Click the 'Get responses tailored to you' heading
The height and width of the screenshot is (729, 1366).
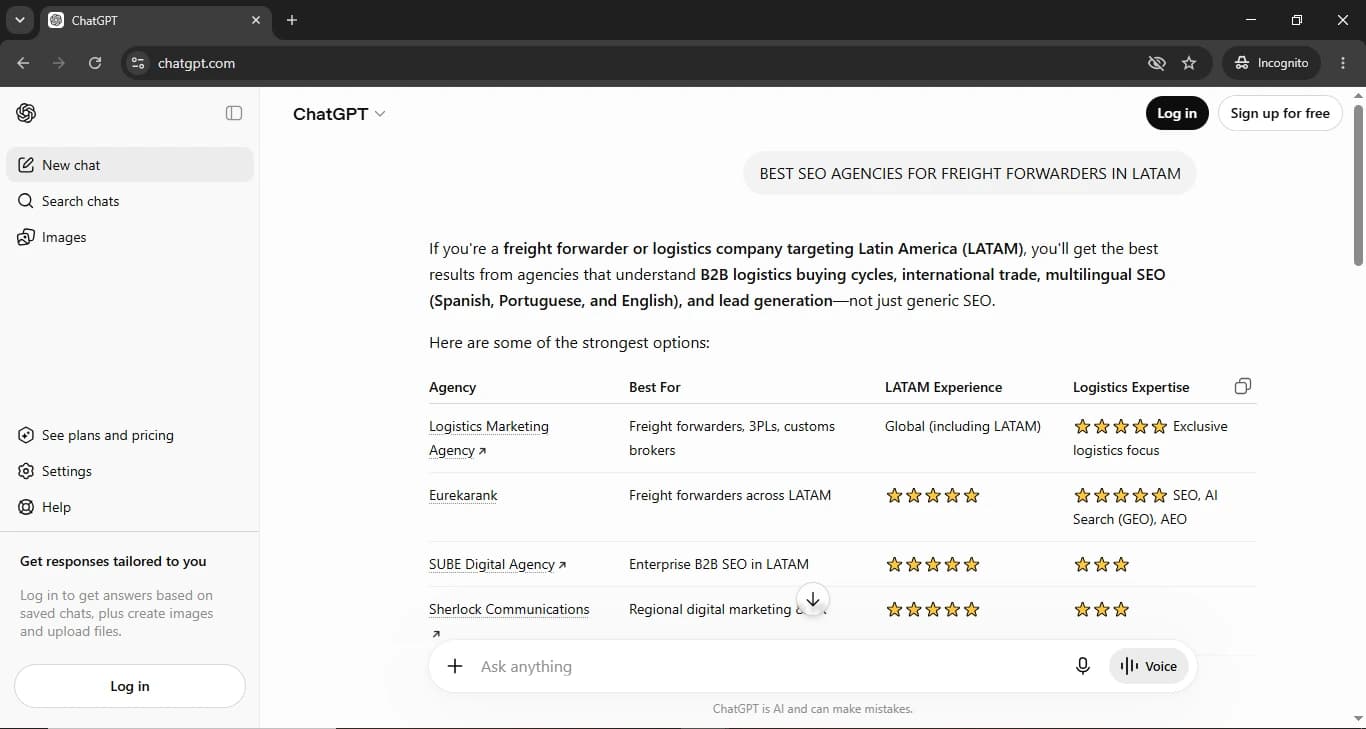tap(113, 561)
